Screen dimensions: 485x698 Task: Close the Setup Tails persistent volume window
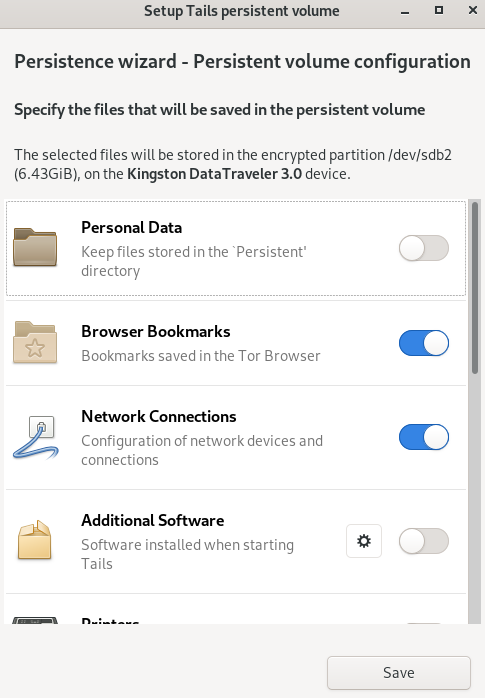pyautogui.click(x=473, y=10)
